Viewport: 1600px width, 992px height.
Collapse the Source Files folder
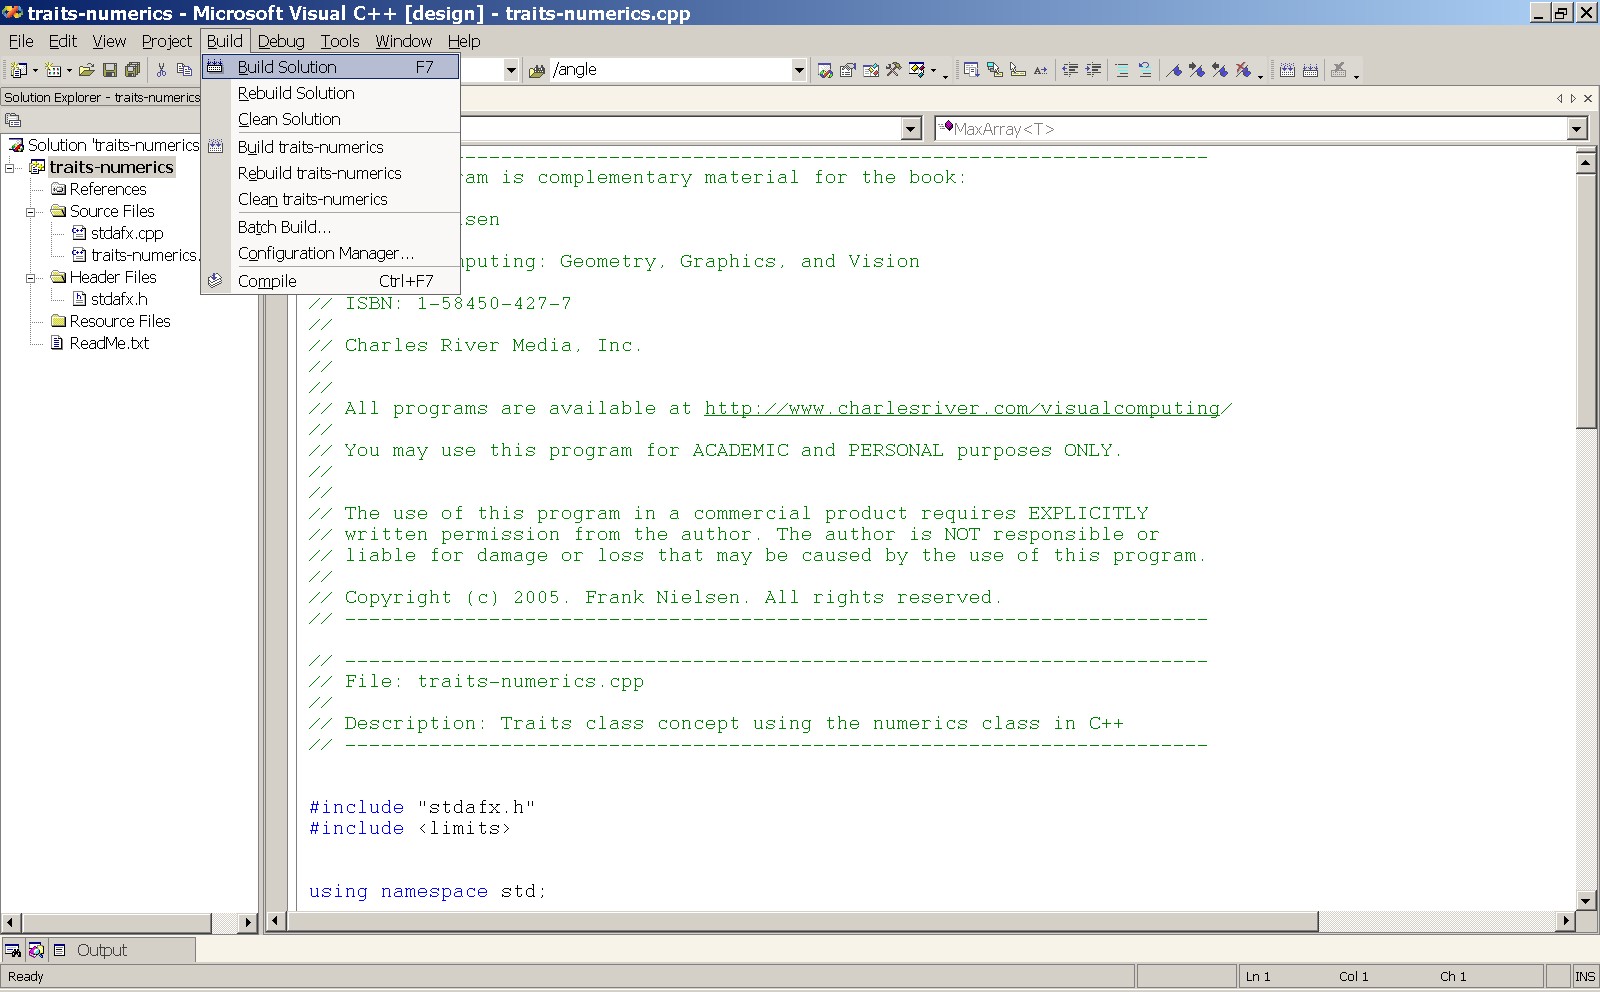tap(31, 212)
